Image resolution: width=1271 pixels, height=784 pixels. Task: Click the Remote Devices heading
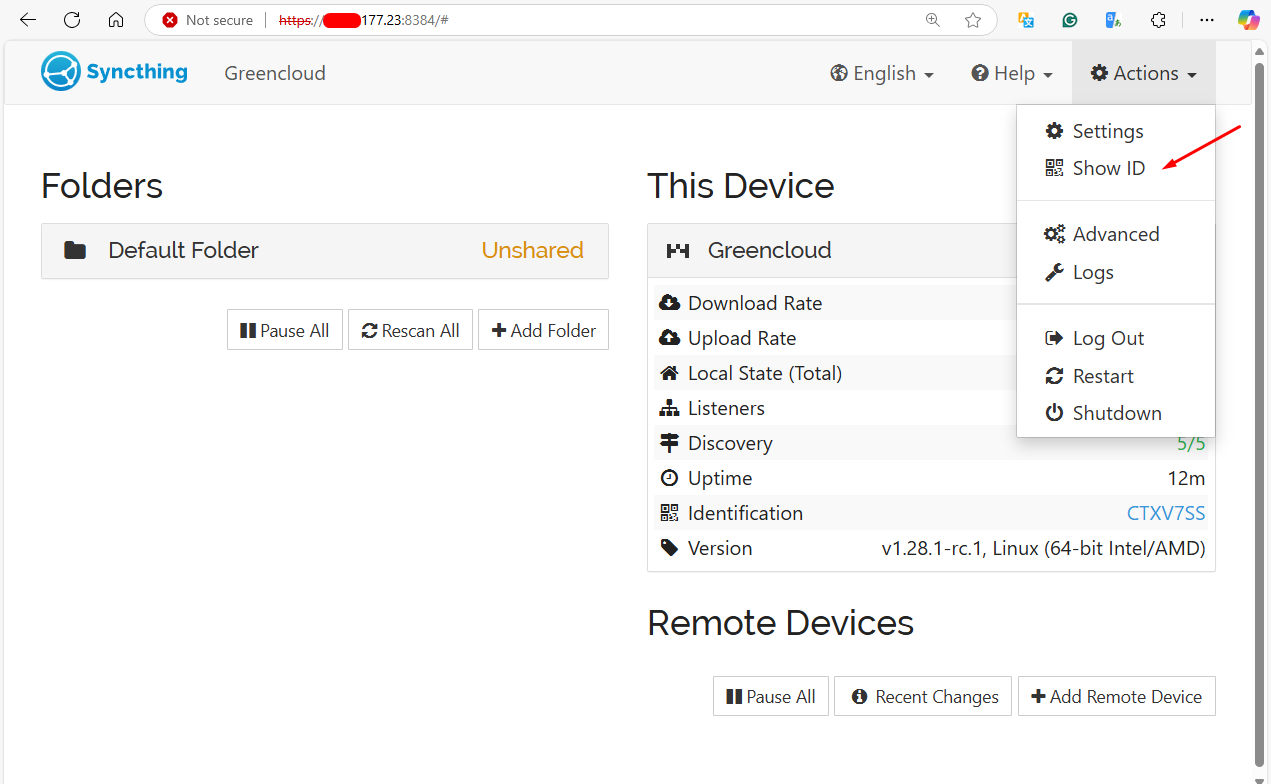(x=781, y=623)
